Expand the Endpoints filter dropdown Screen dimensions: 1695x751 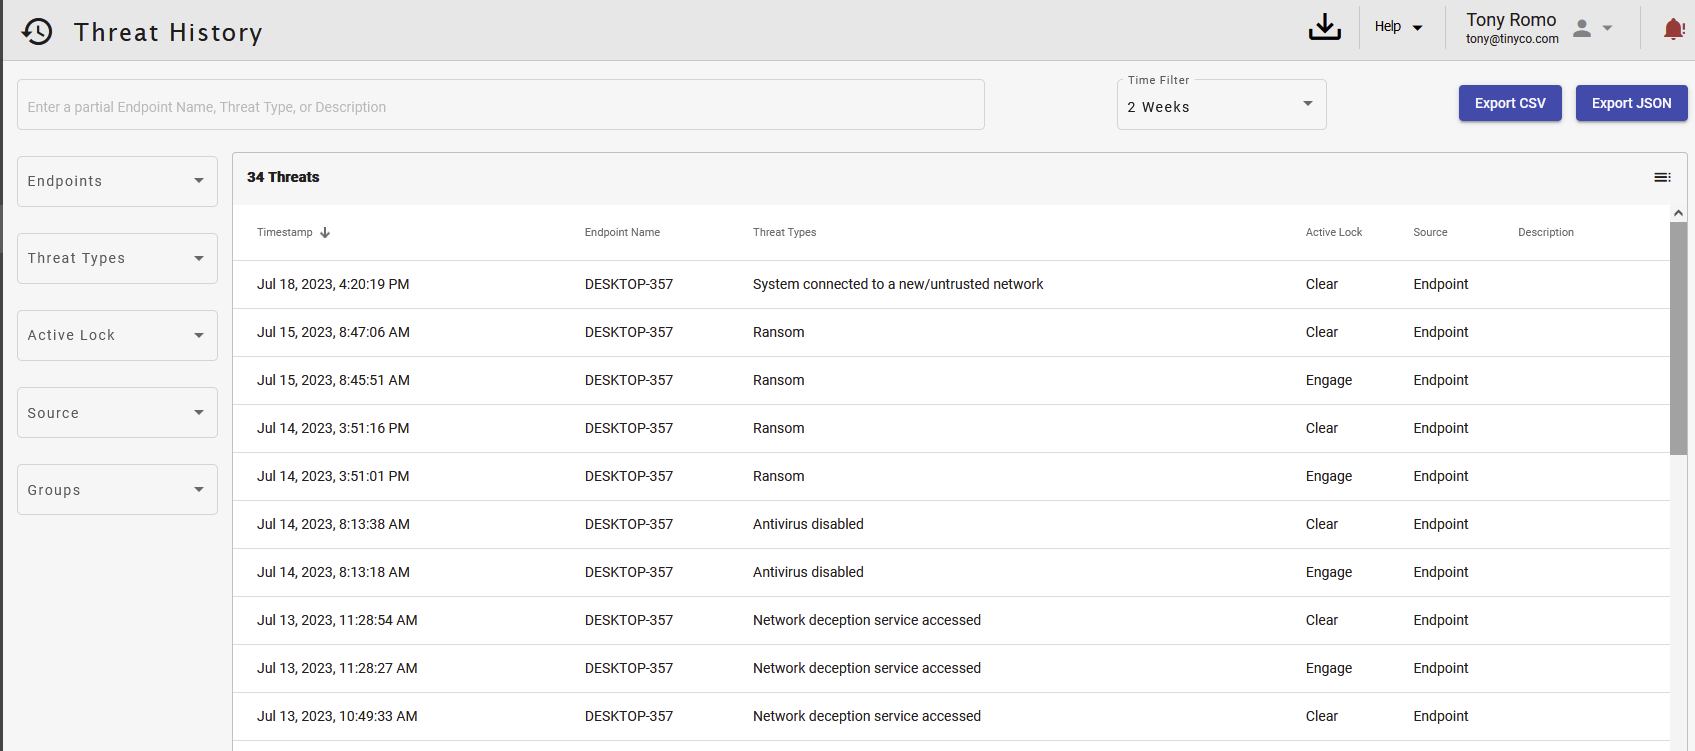tap(117, 181)
